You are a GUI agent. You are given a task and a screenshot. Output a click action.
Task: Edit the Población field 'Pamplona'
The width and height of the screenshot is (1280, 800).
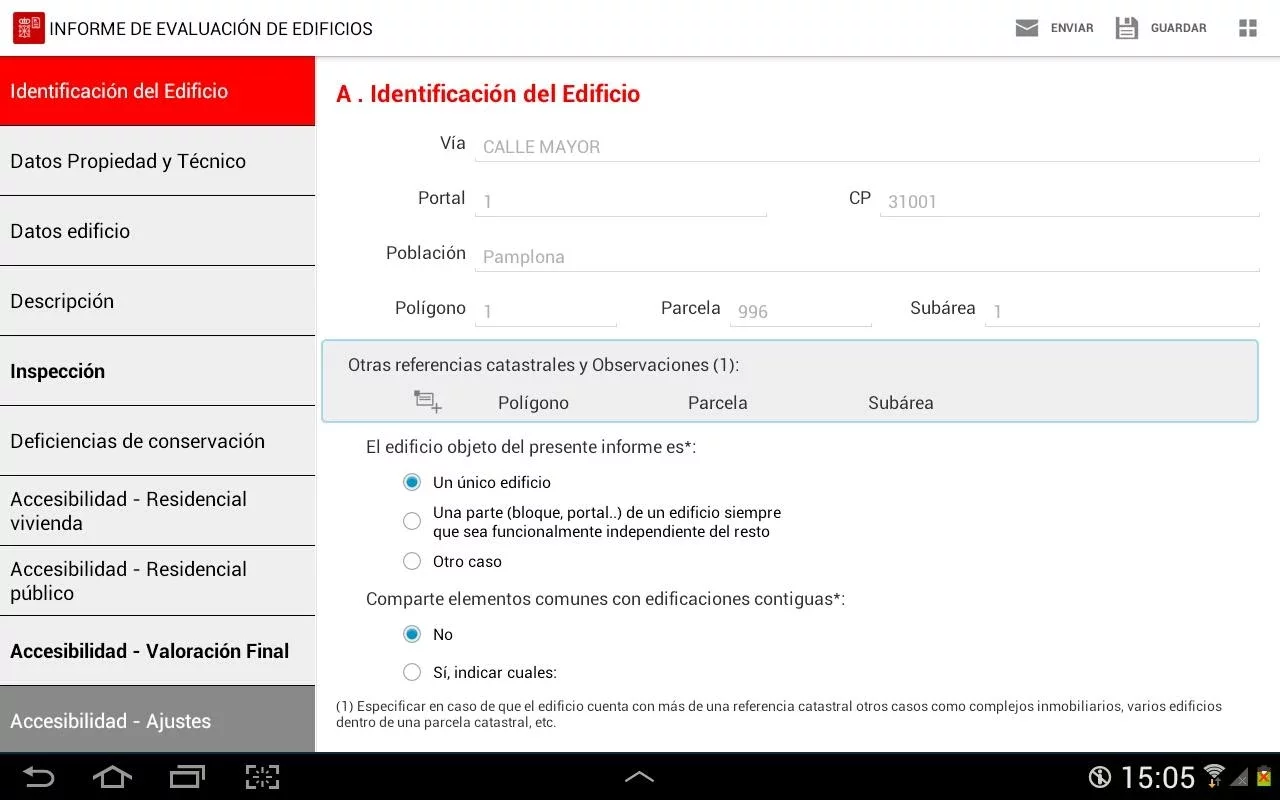867,256
